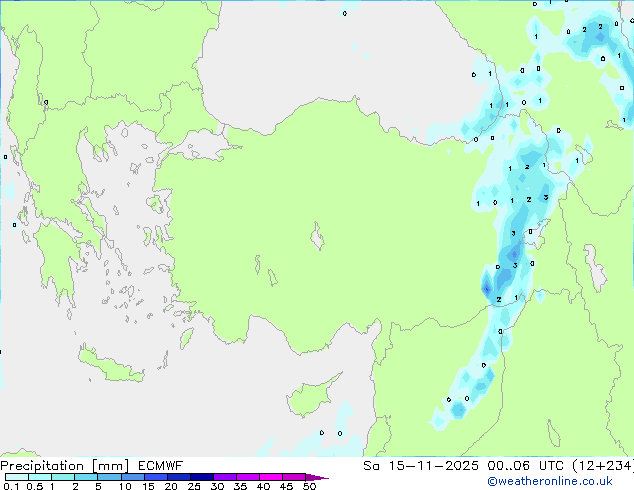Click the '15' legend scale label
Screen dimensions: 634x490
(148, 486)
